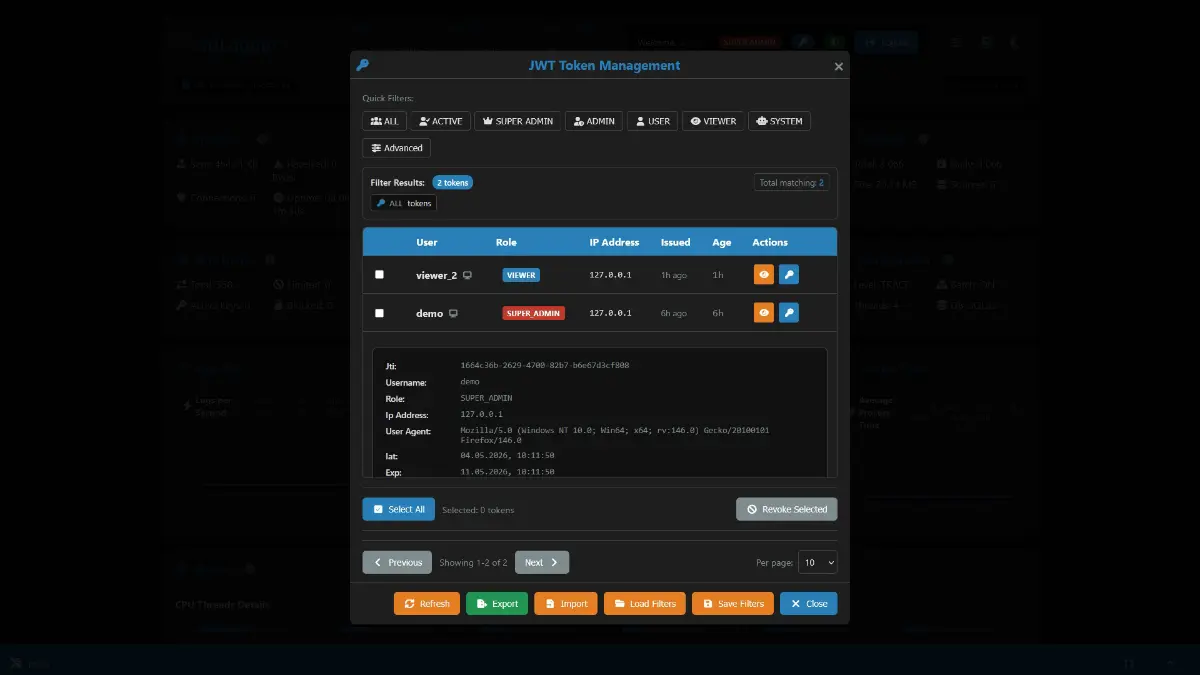Click the blue key button for viewer_2
This screenshot has width=1200, height=675.
(x=789, y=275)
